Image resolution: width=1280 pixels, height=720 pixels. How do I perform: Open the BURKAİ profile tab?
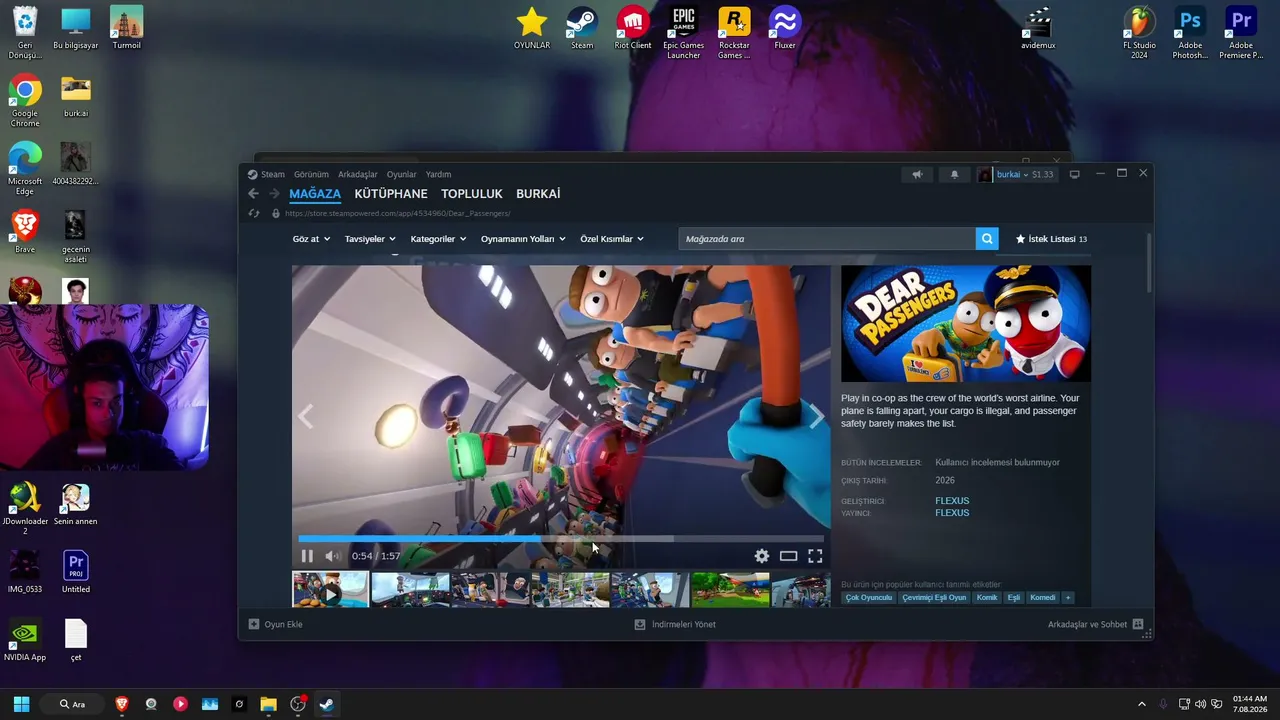click(538, 194)
